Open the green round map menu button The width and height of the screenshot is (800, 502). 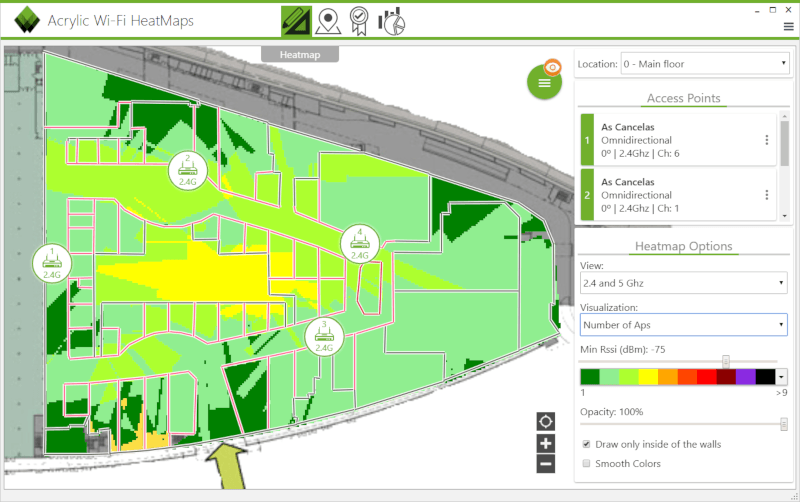[x=544, y=83]
